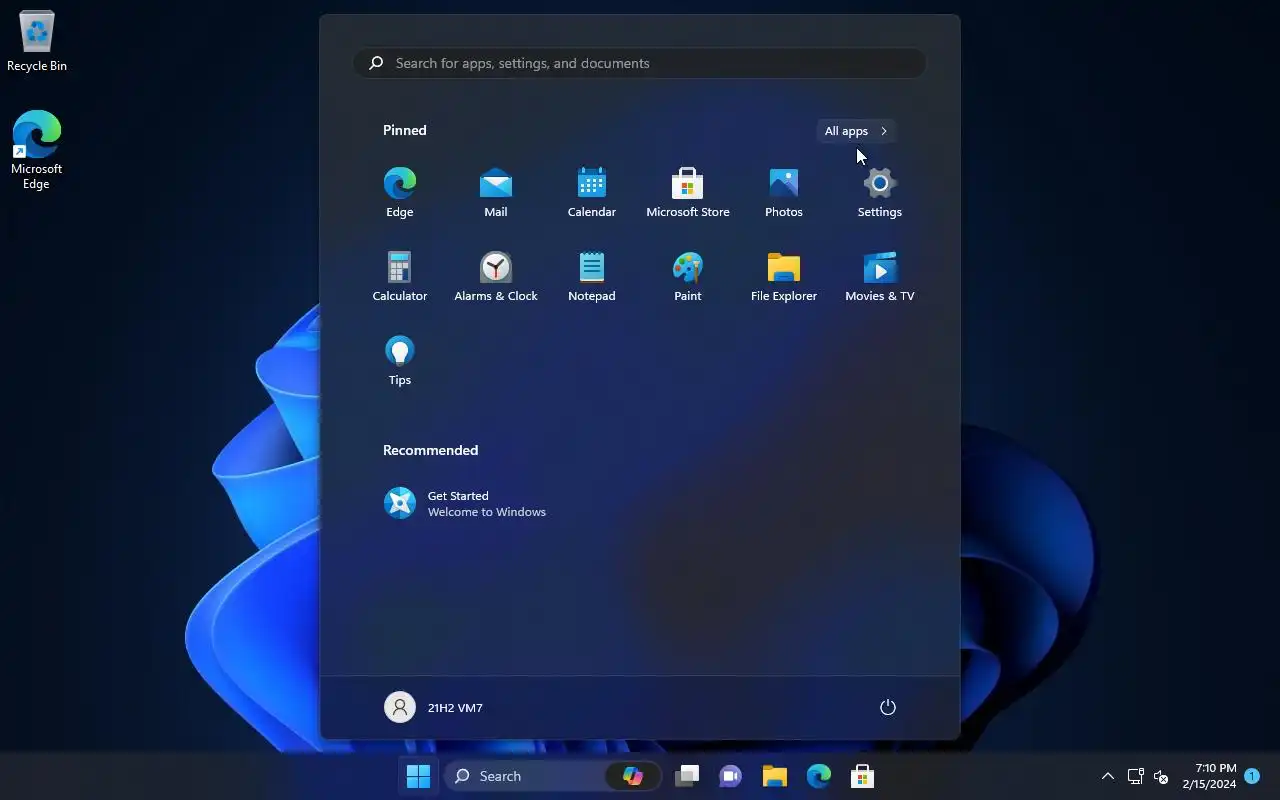1280x800 pixels.
Task: Open Microsoft Store from pinned apps
Action: [687, 193]
